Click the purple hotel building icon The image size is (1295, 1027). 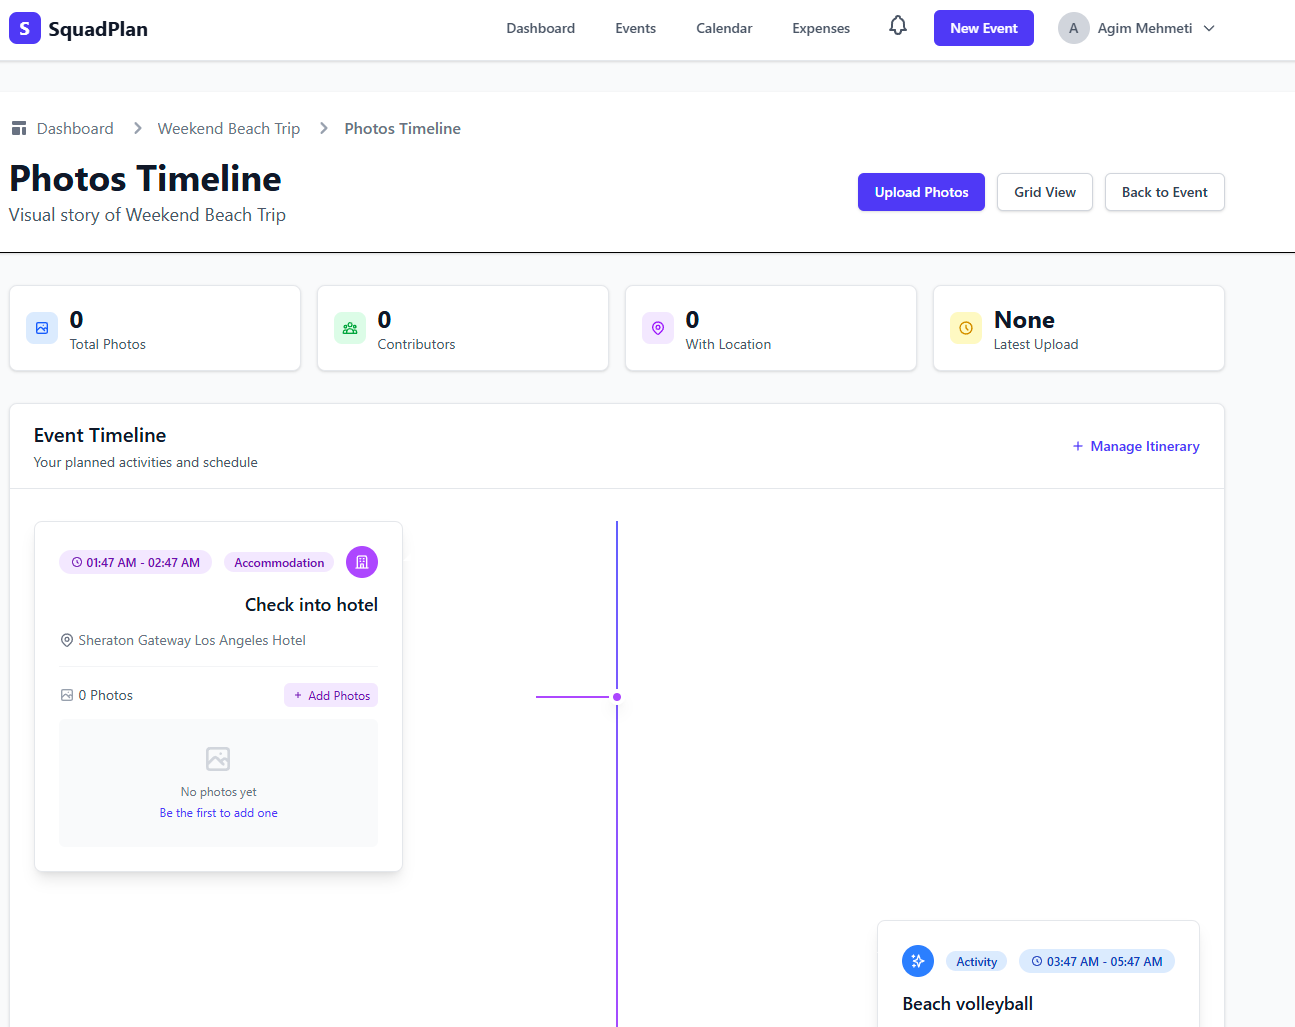point(361,562)
